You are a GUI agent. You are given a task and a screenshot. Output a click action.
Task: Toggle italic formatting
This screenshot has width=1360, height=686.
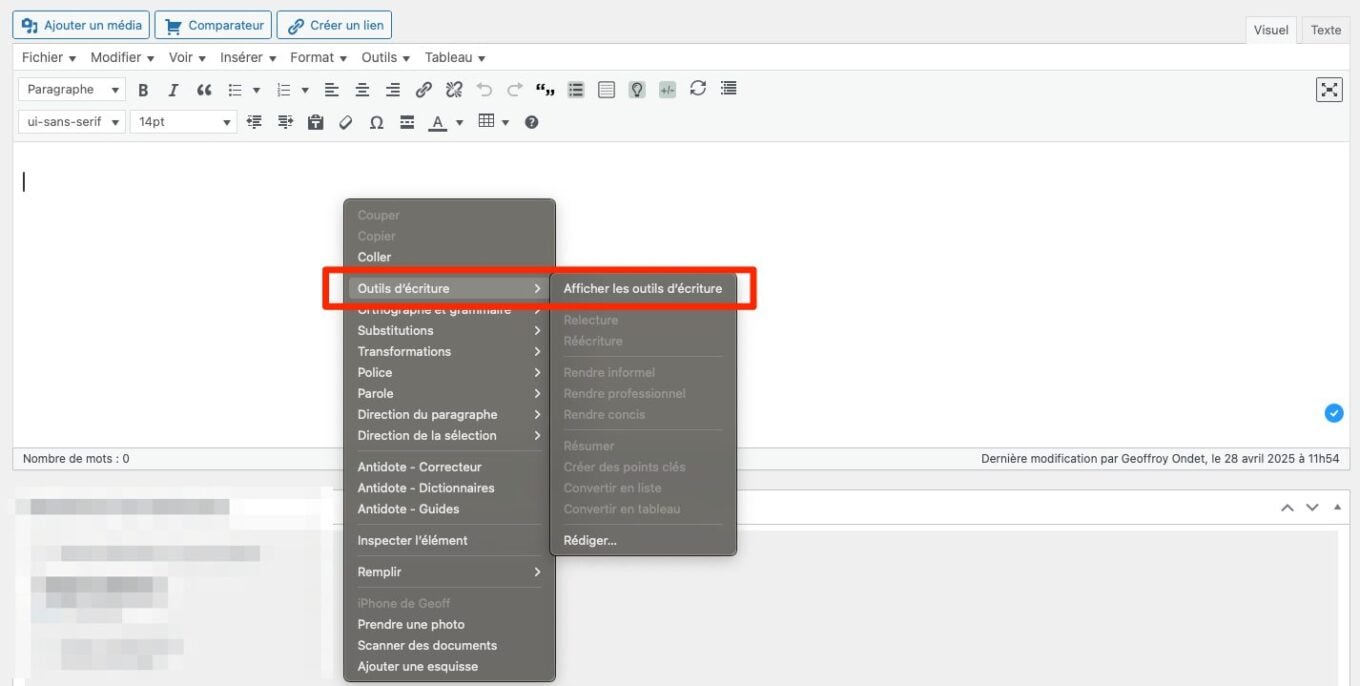click(x=173, y=90)
